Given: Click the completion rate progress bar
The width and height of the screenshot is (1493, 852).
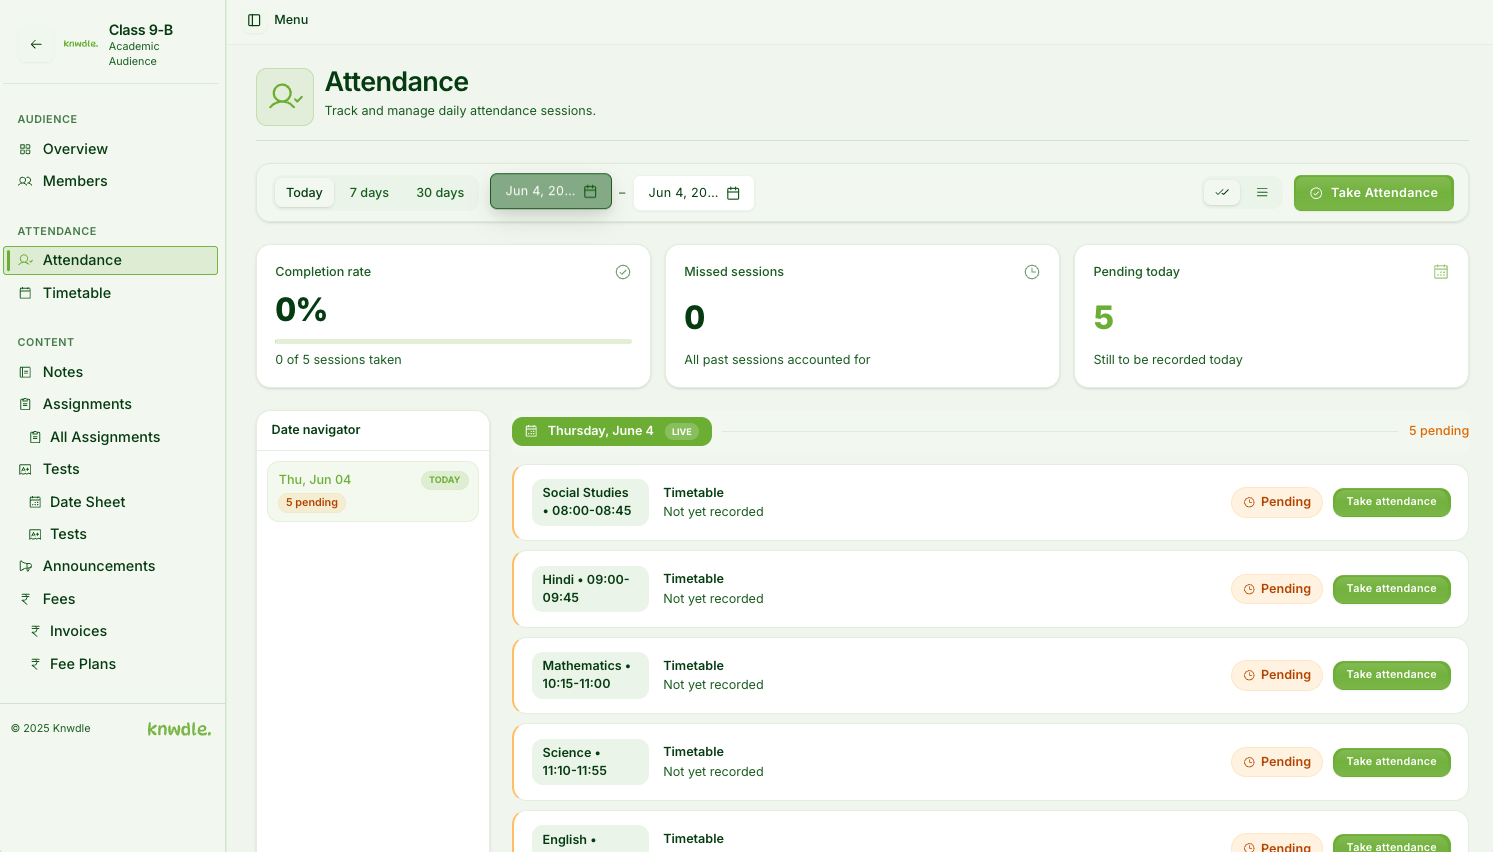Looking at the screenshot, I should (453, 341).
